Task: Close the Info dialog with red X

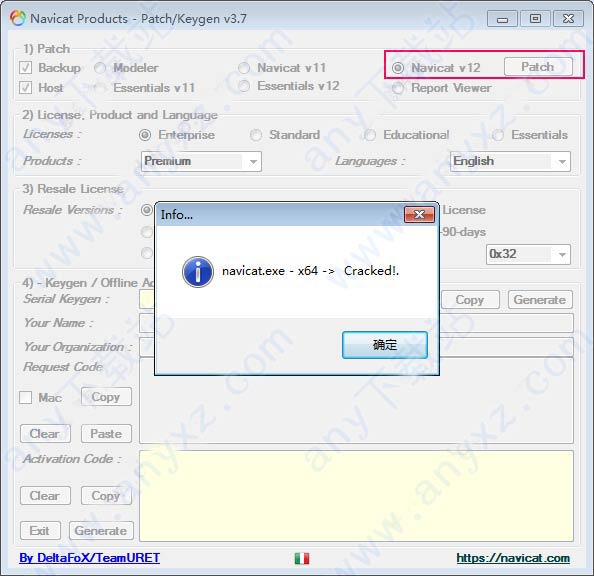Action: (419, 214)
